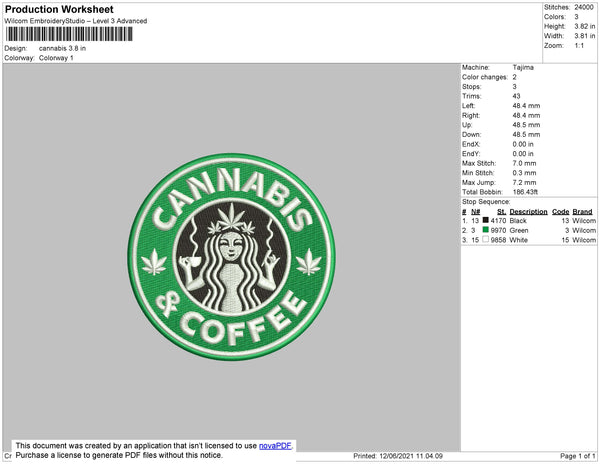This screenshot has height=464, width=600.
Task: Click the Description column header
Action: click(528, 212)
